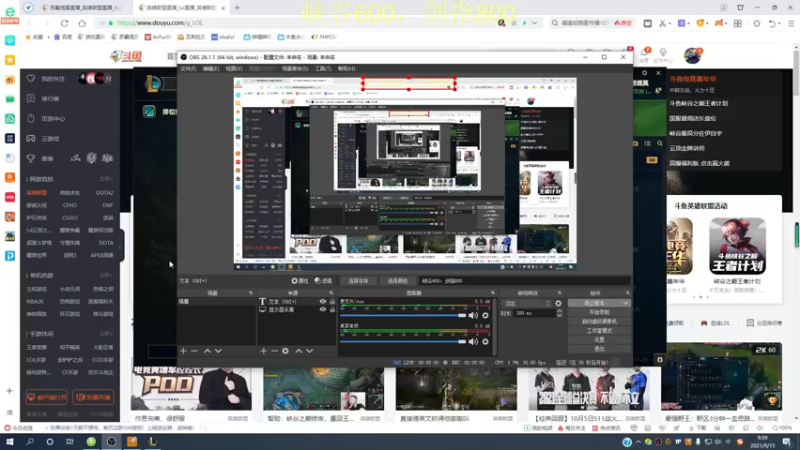Expand browser address bar dropdown arrow
Image resolution: width=800 pixels, height=450 pixels.
534,23
